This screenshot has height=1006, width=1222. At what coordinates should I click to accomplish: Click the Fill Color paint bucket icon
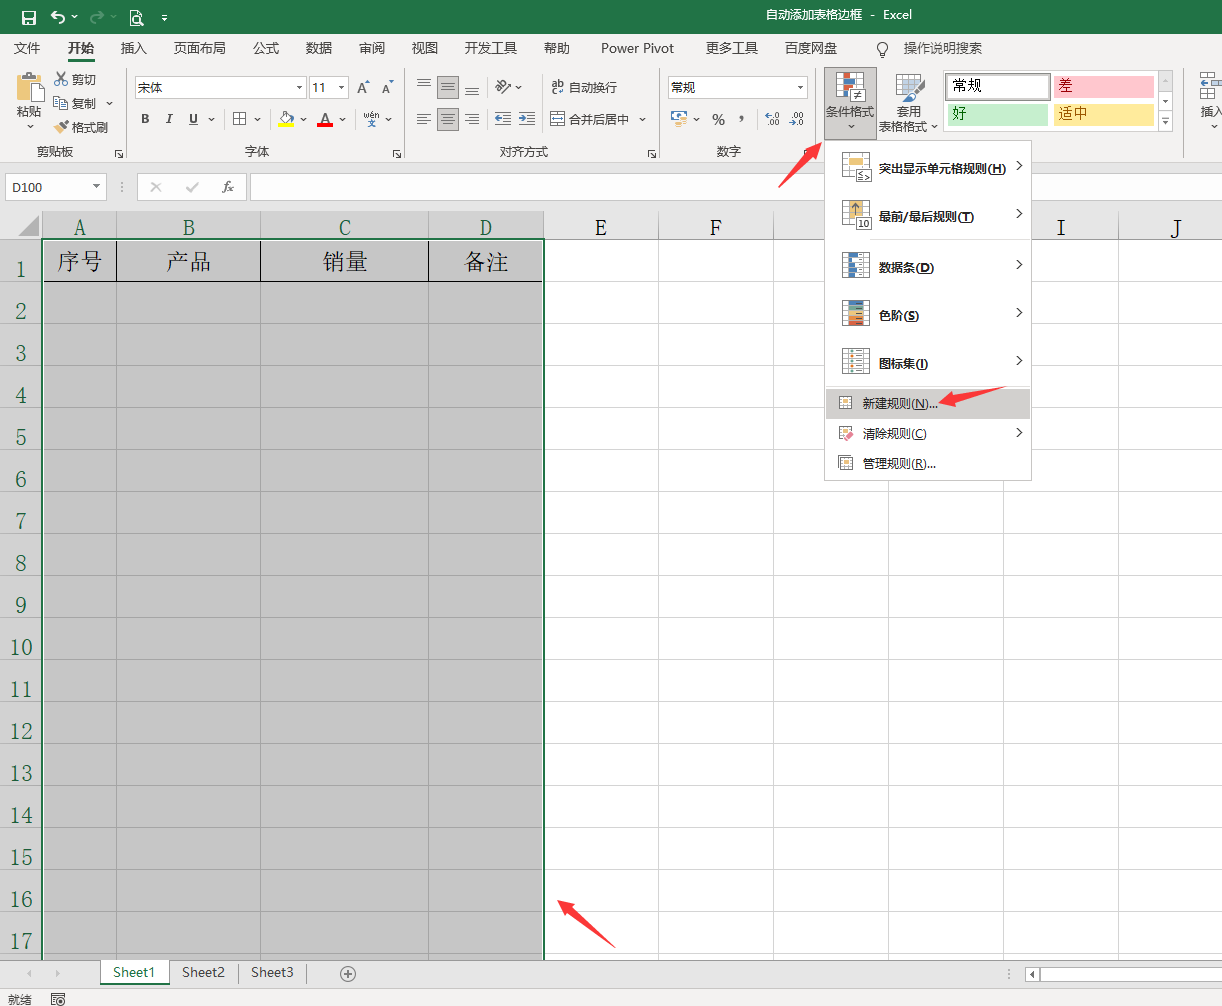coord(287,119)
